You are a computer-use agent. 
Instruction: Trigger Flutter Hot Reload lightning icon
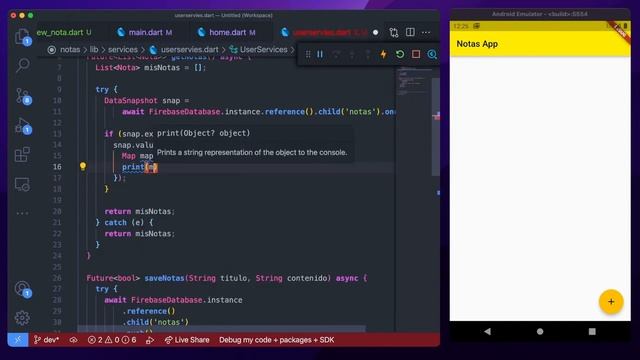coord(383,54)
